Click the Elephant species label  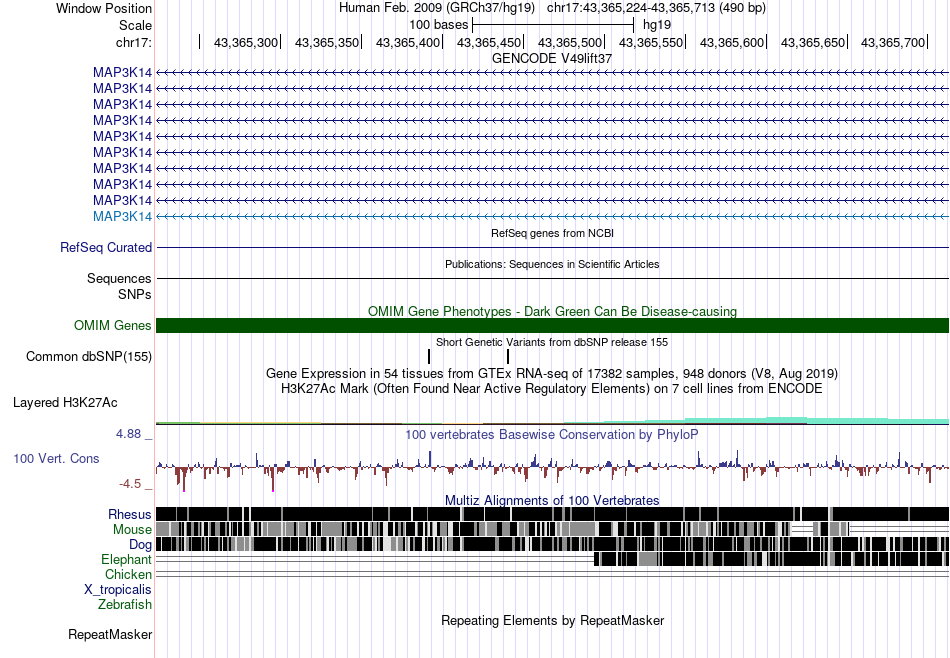[126, 559]
